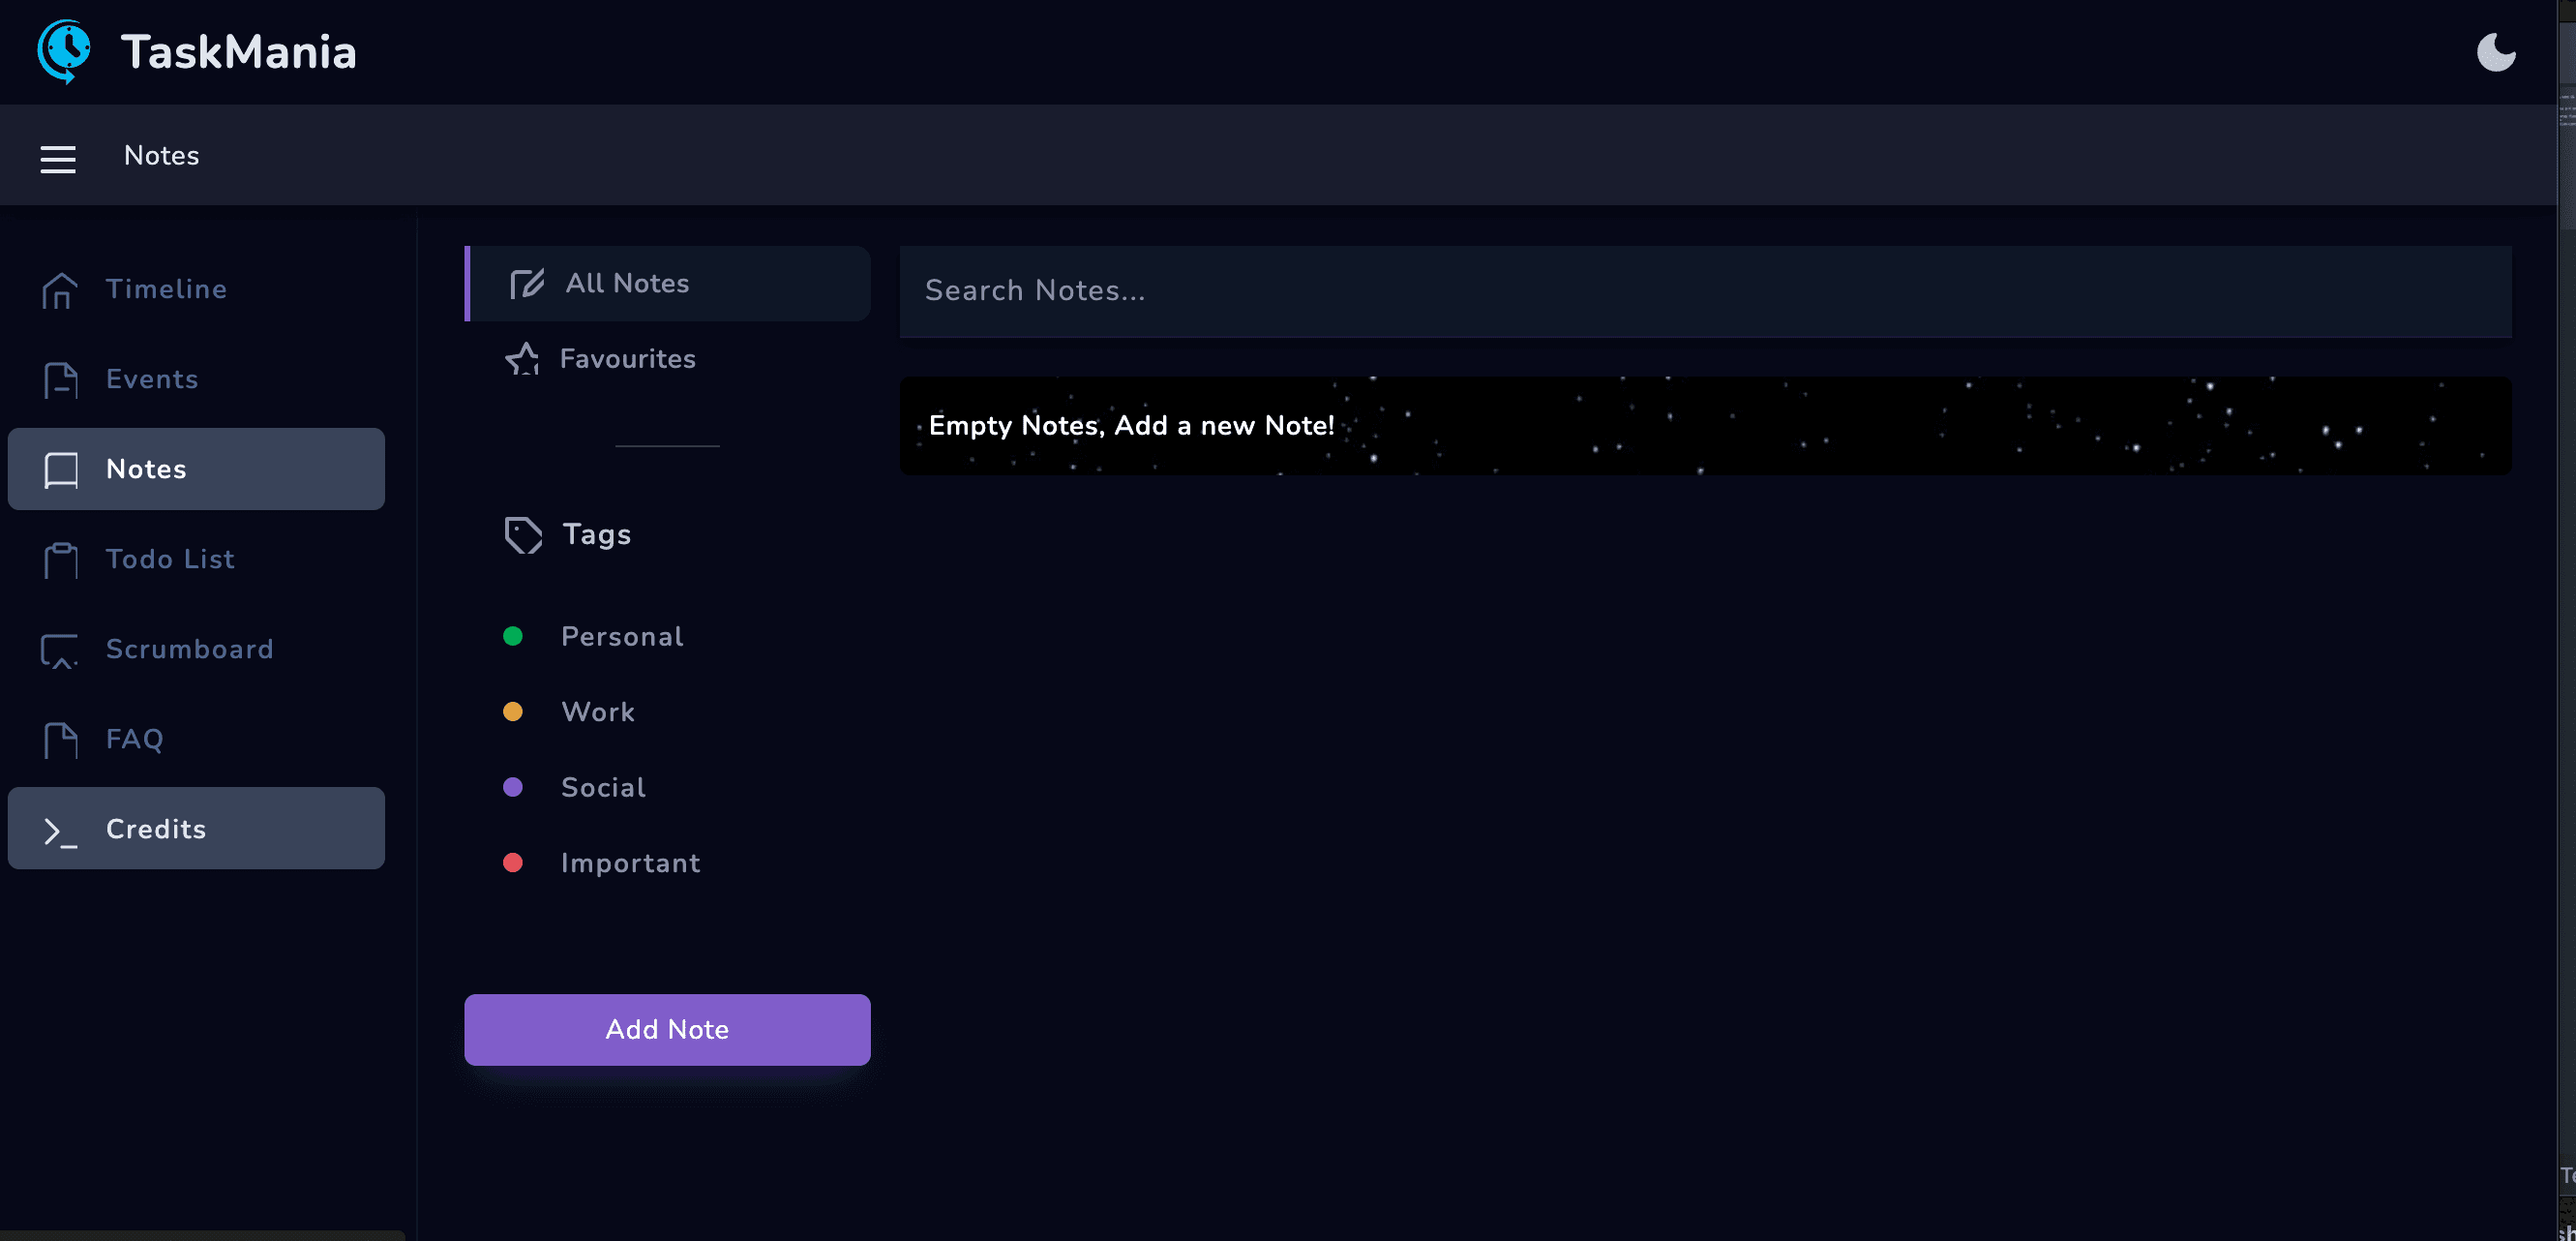Open Timeline from the home icon
The image size is (2576, 1241).
click(x=60, y=290)
